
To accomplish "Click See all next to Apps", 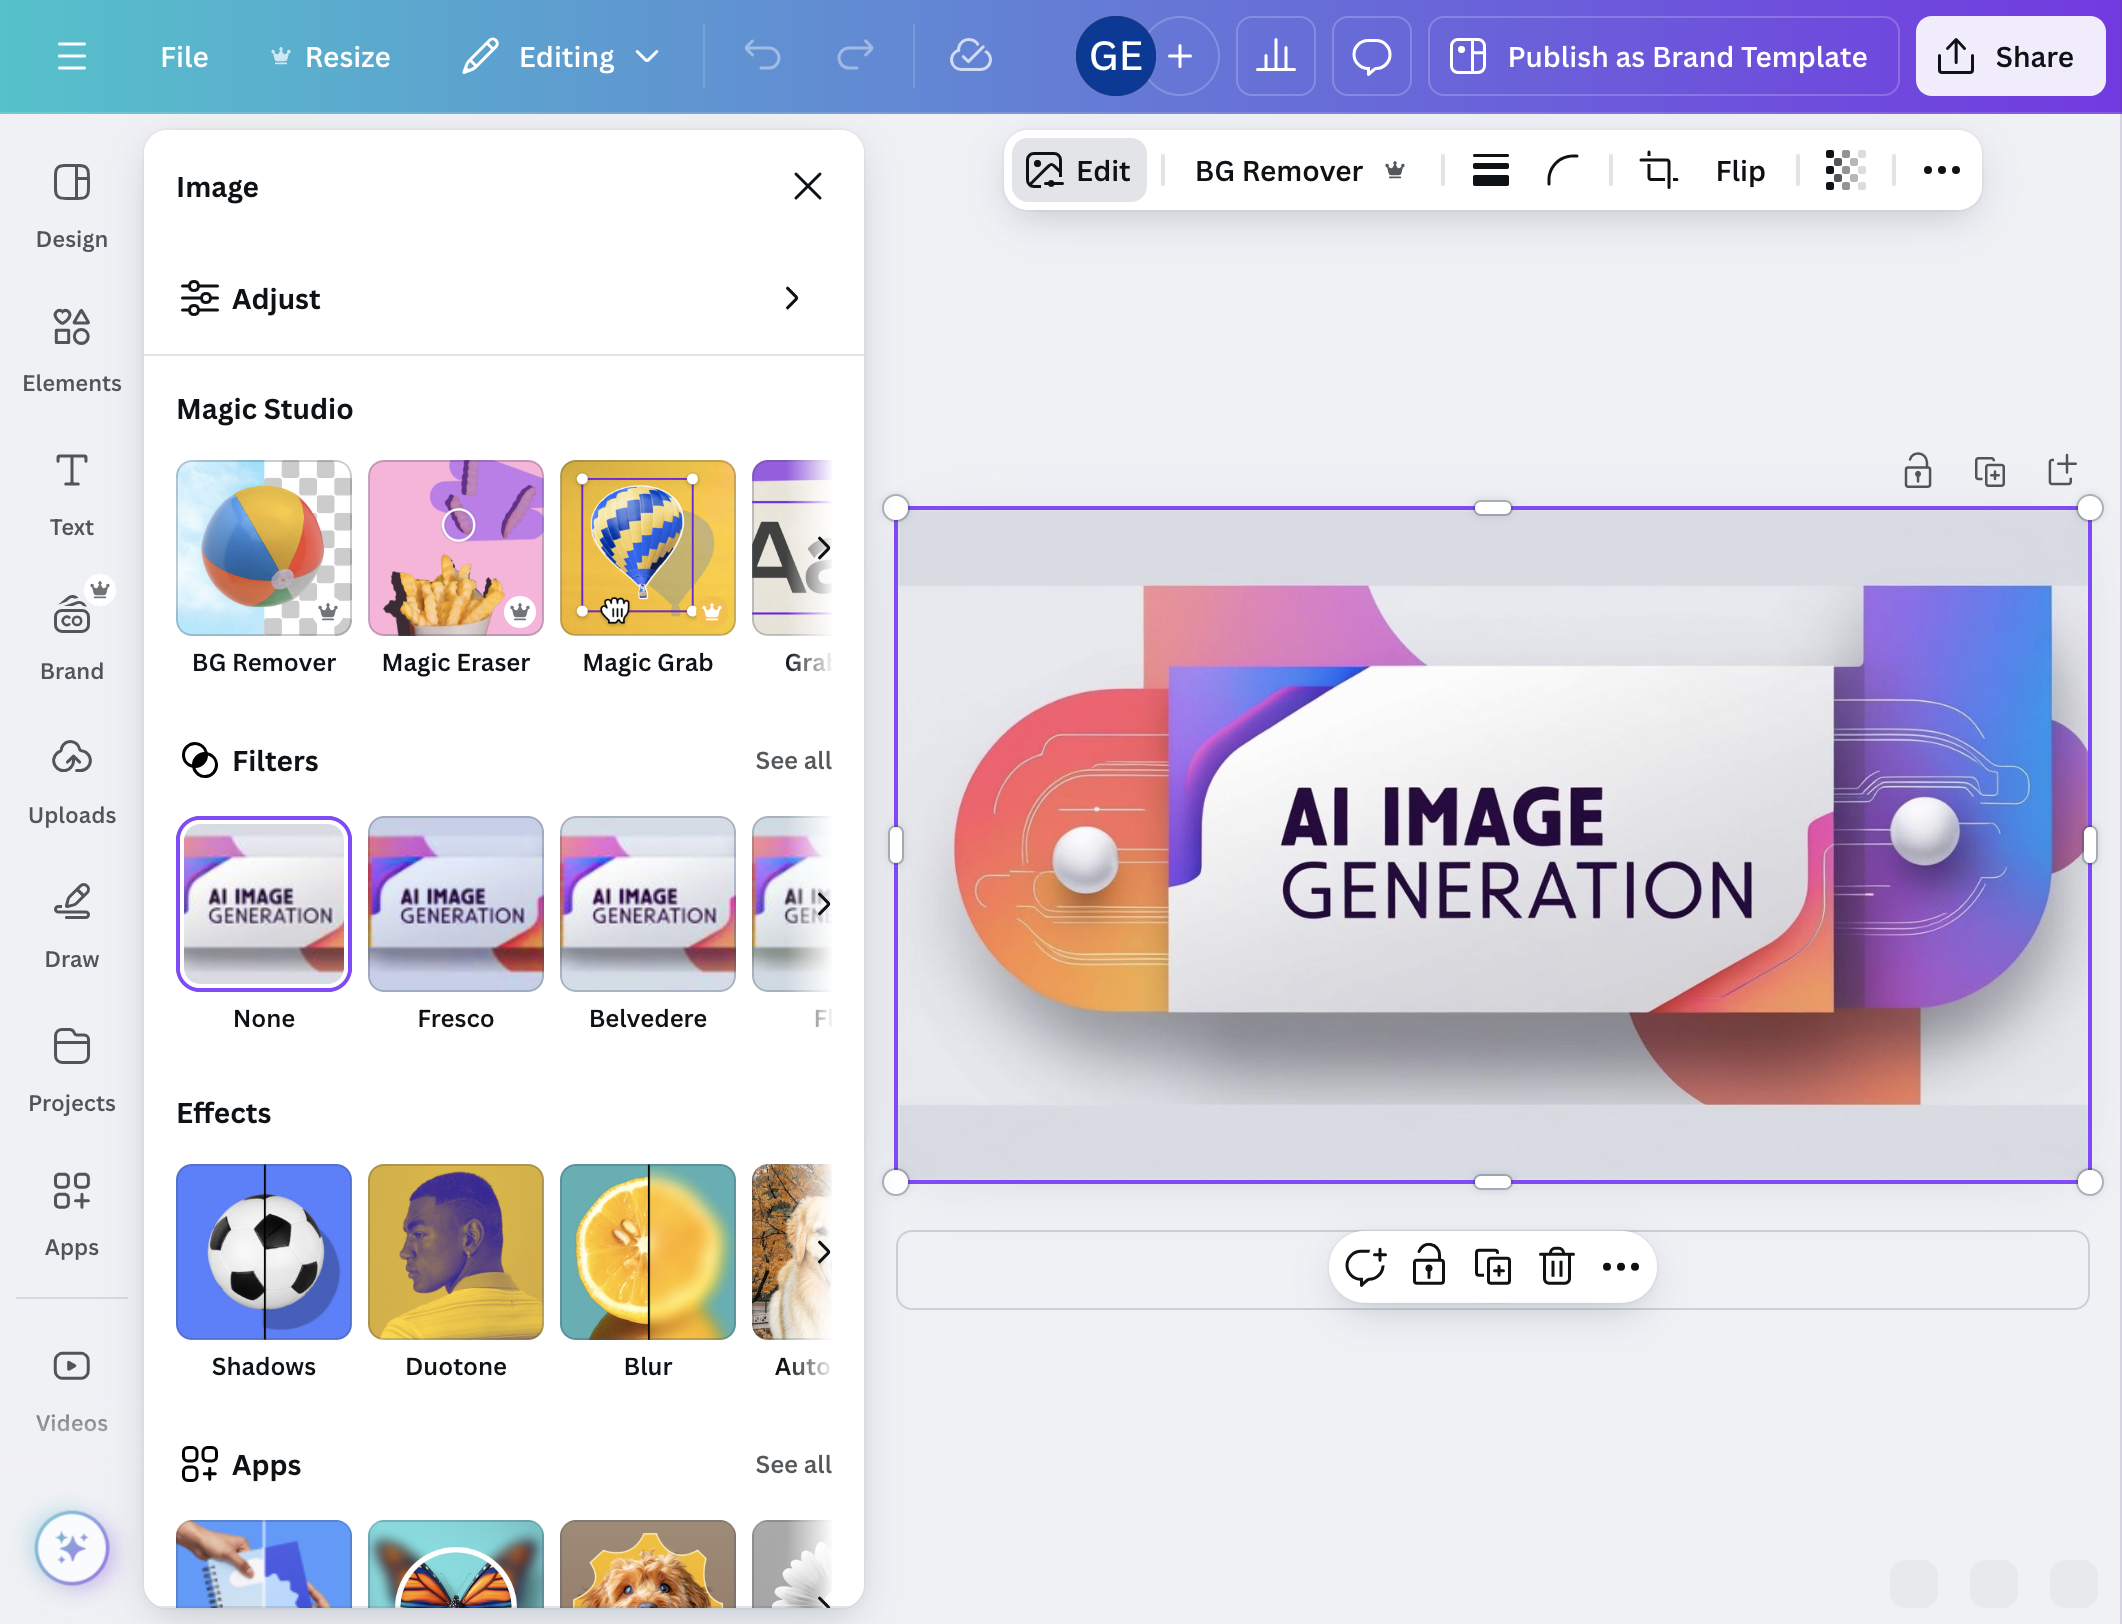I will tap(793, 1465).
